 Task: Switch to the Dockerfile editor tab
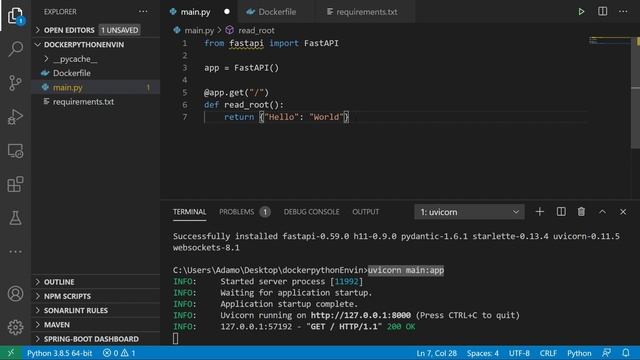tap(277, 12)
